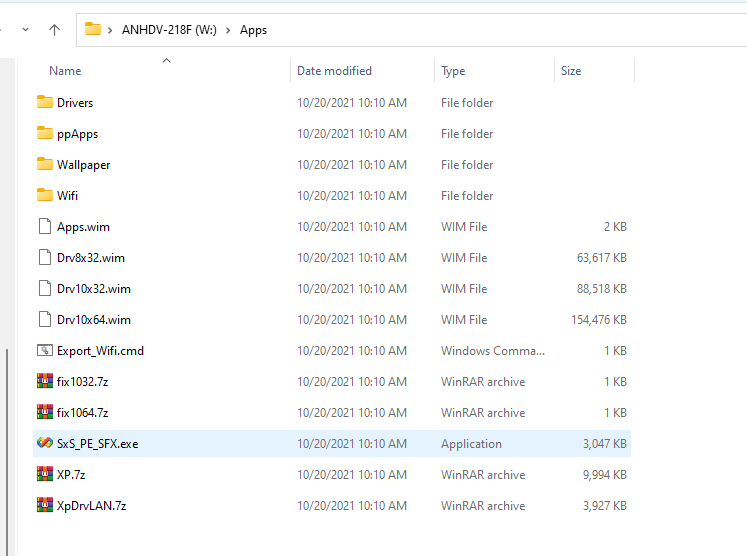This screenshot has width=747, height=556.
Task: Select the Drivers folder name
Action: (75, 102)
